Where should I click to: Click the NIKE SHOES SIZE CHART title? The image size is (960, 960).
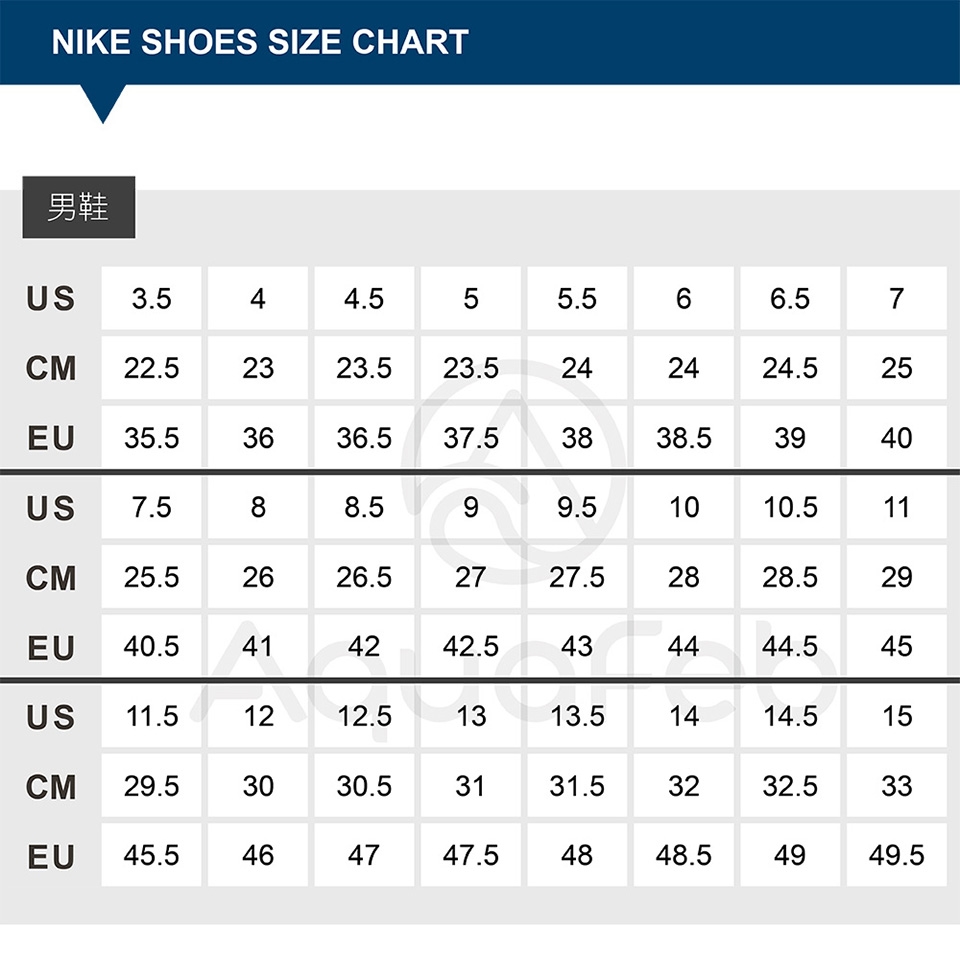(260, 42)
